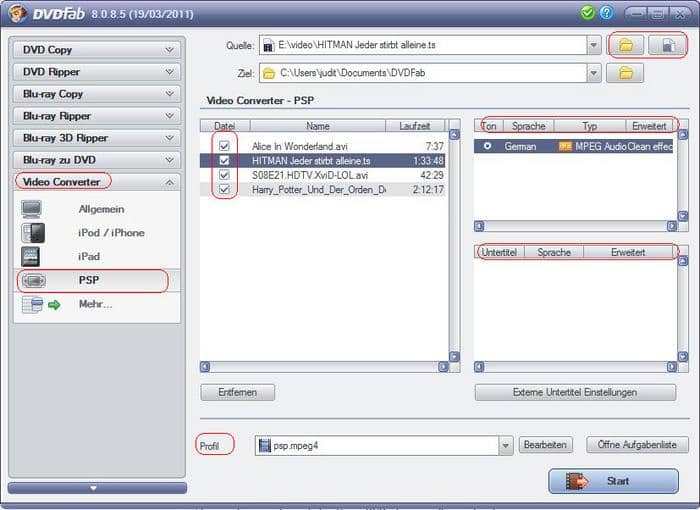Uncheck Harry_Potter_Und_Der_Orden checkbox

pyautogui.click(x=224, y=189)
